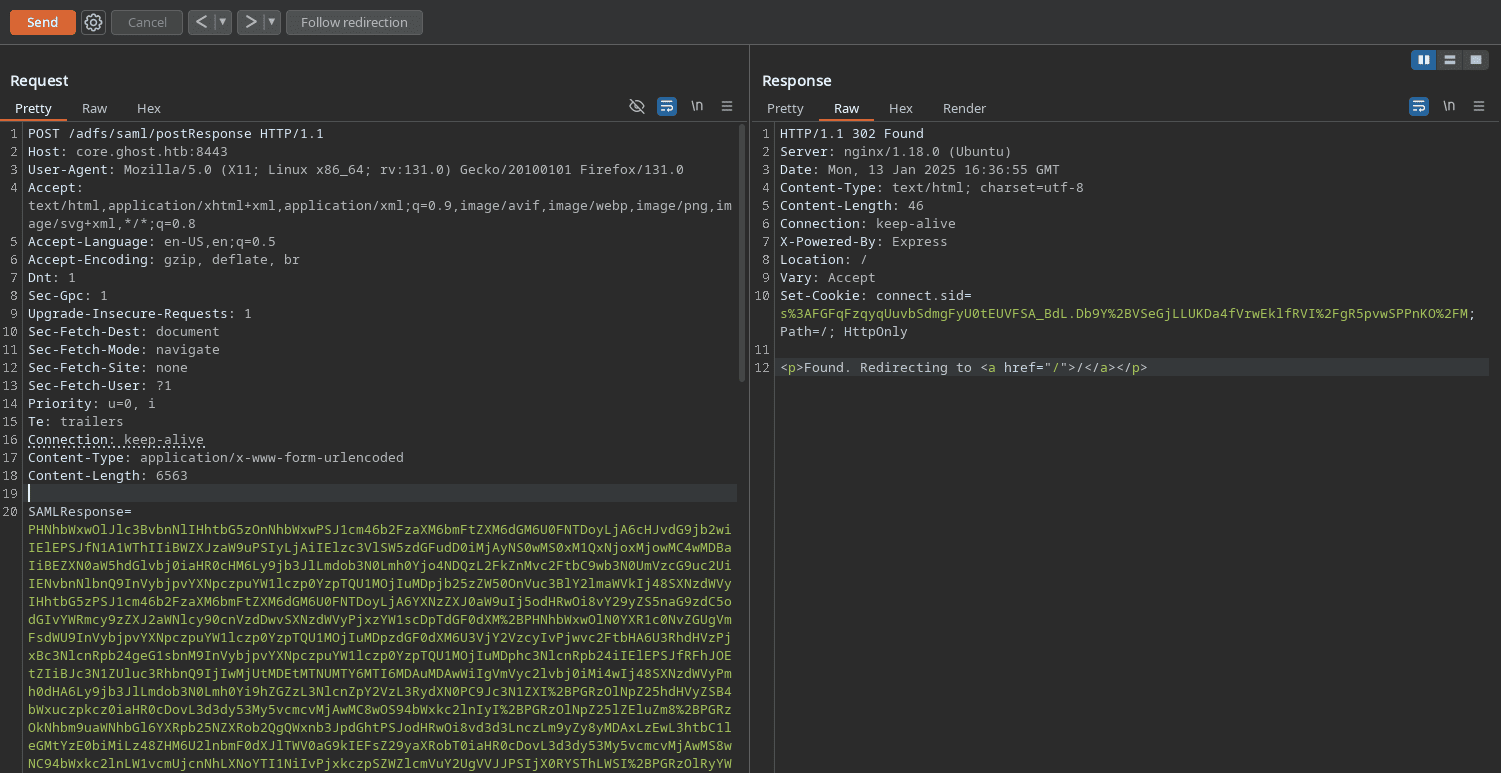Screen dimensions: 1501x773
Task: Expand the back history dropdown arrow
Action: 222,22
